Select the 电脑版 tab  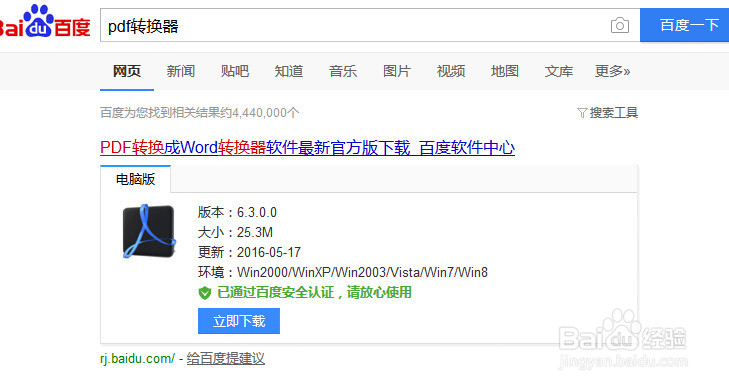135,179
